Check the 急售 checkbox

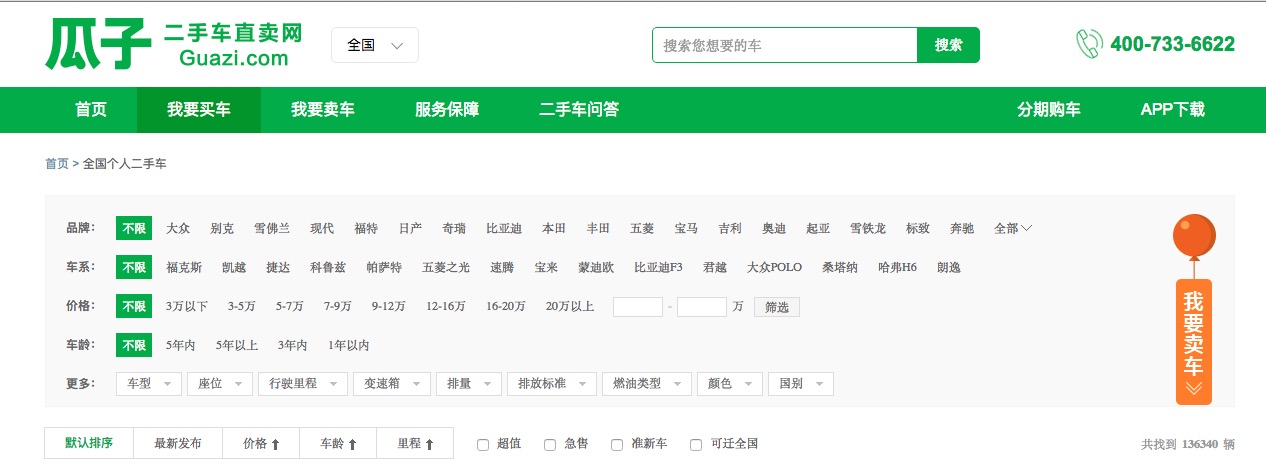tap(550, 444)
